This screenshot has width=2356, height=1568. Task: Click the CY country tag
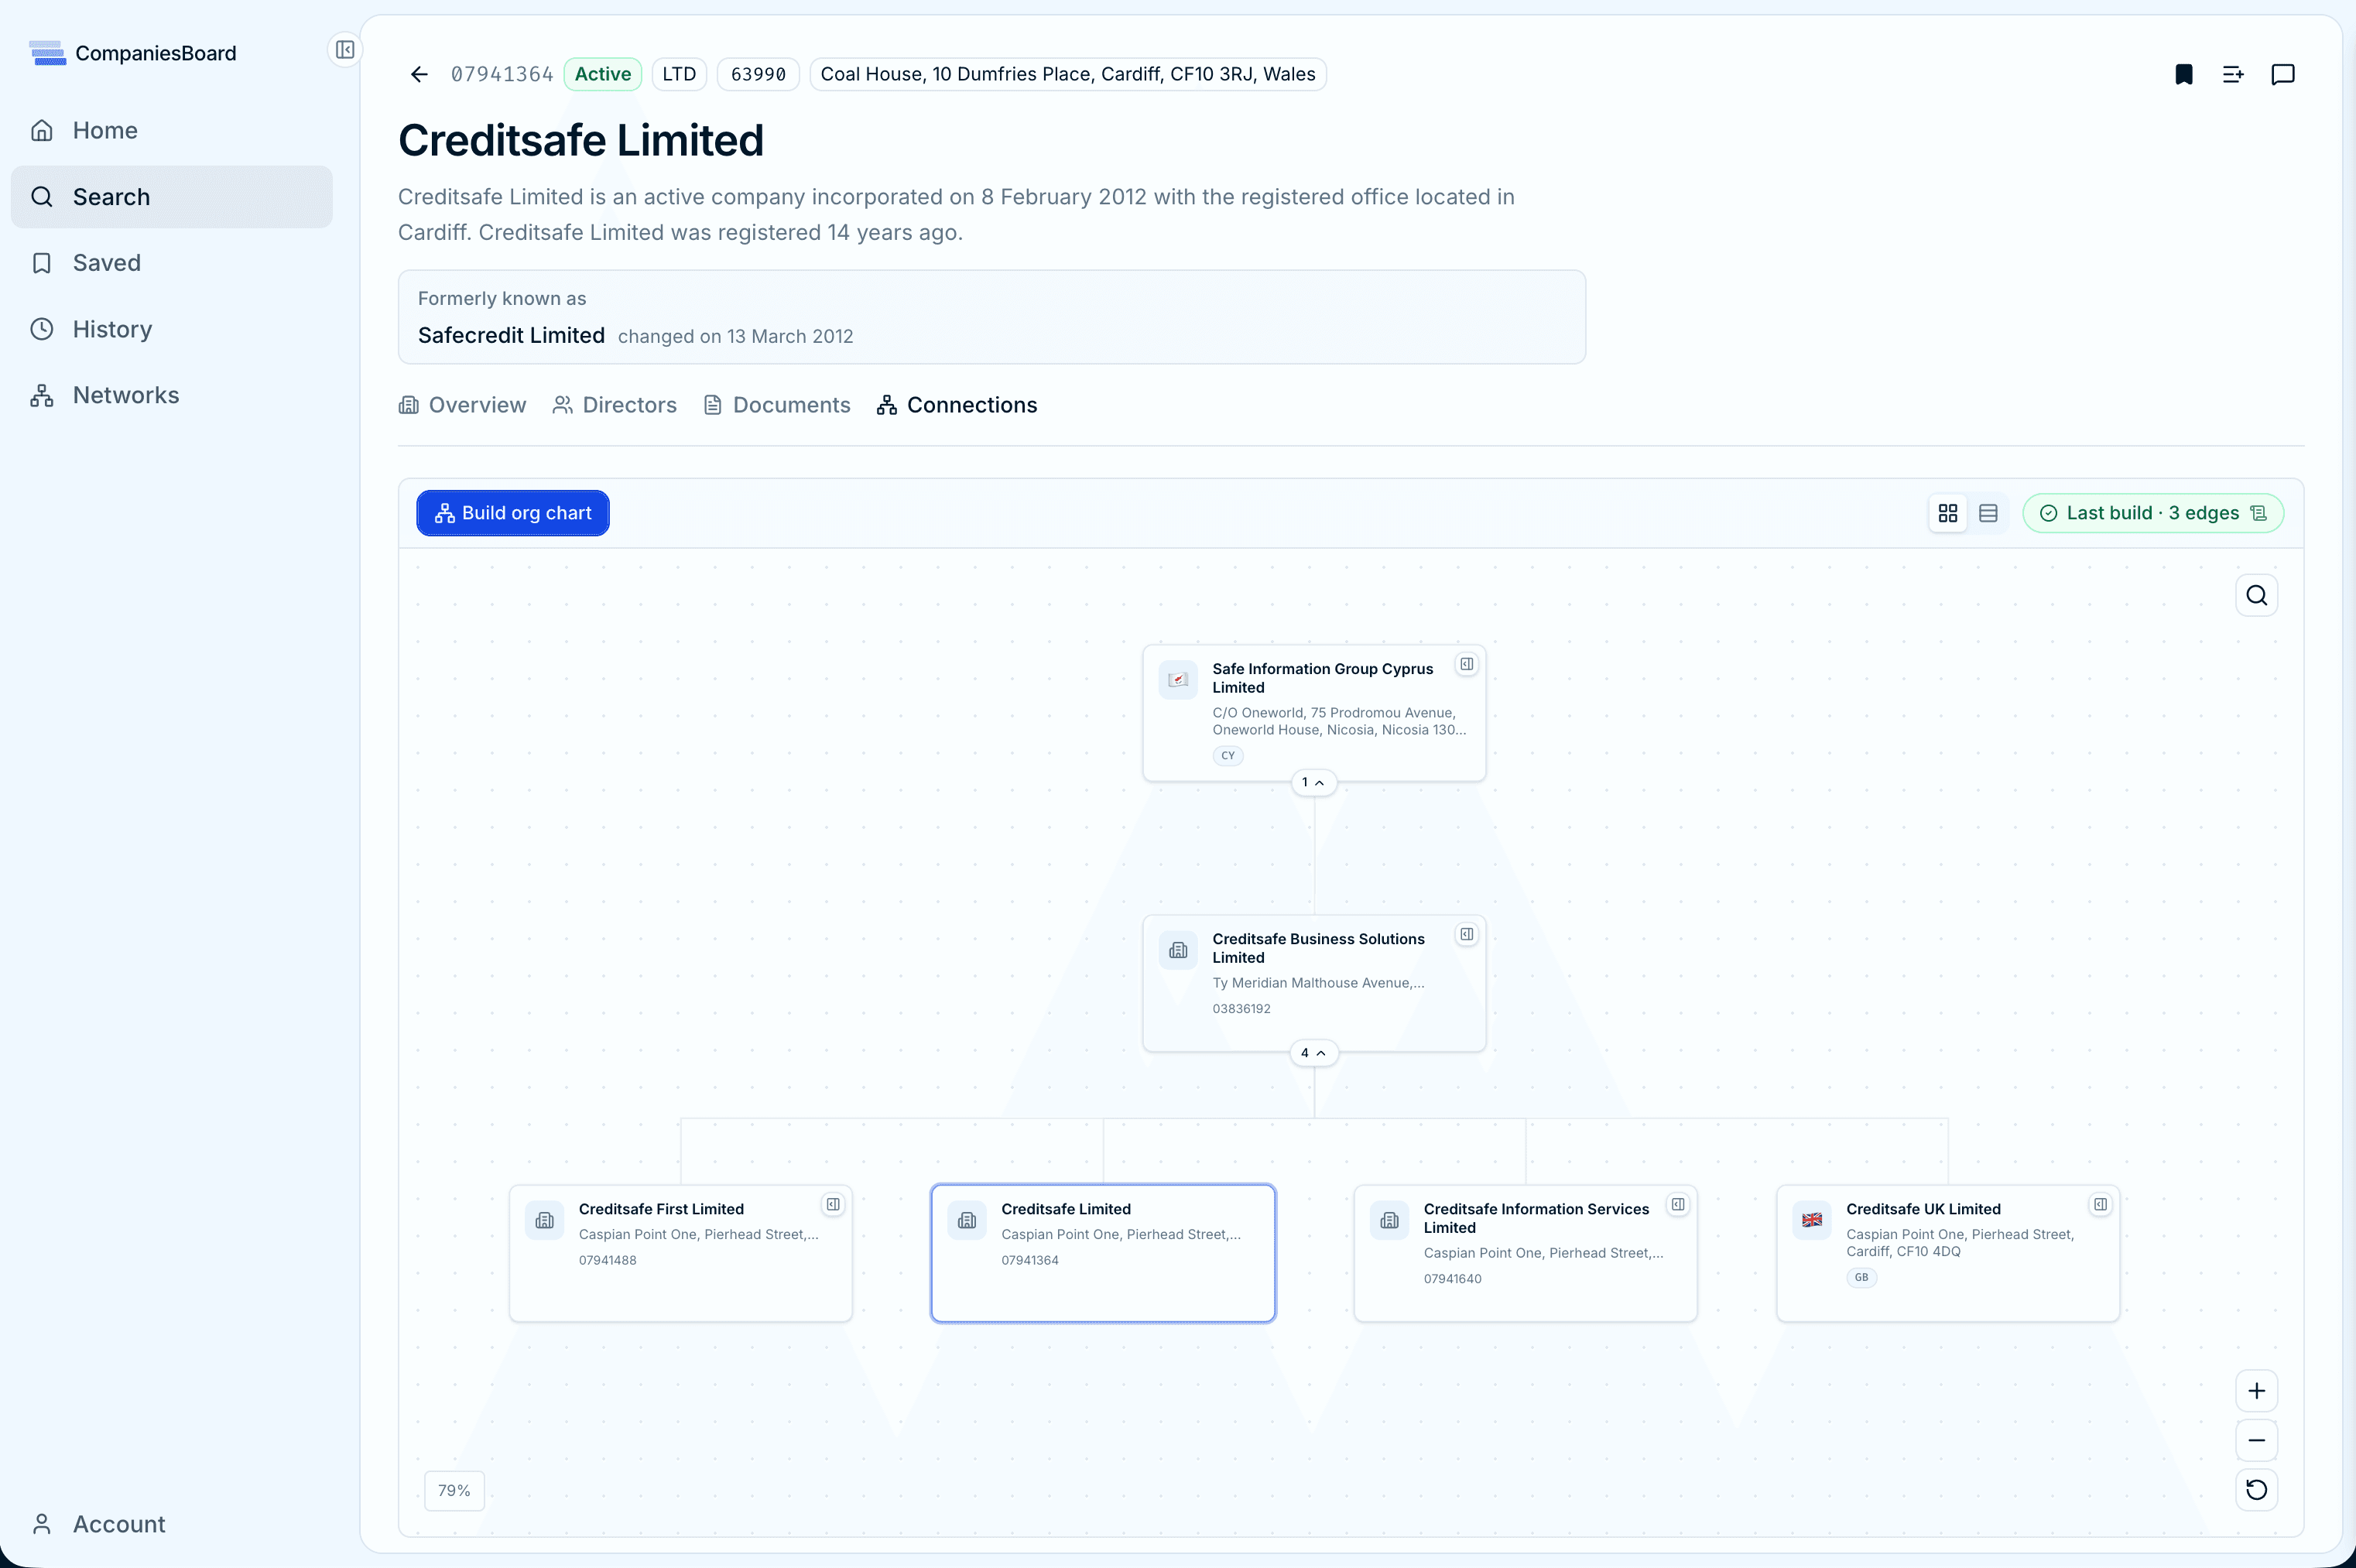click(1228, 756)
